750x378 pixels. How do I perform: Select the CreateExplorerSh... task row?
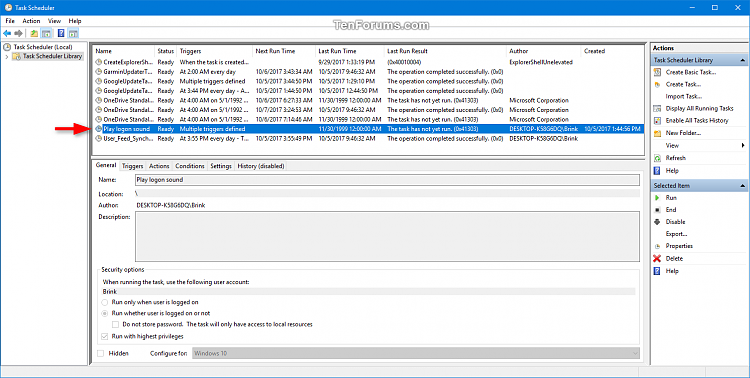pyautogui.click(x=368, y=62)
